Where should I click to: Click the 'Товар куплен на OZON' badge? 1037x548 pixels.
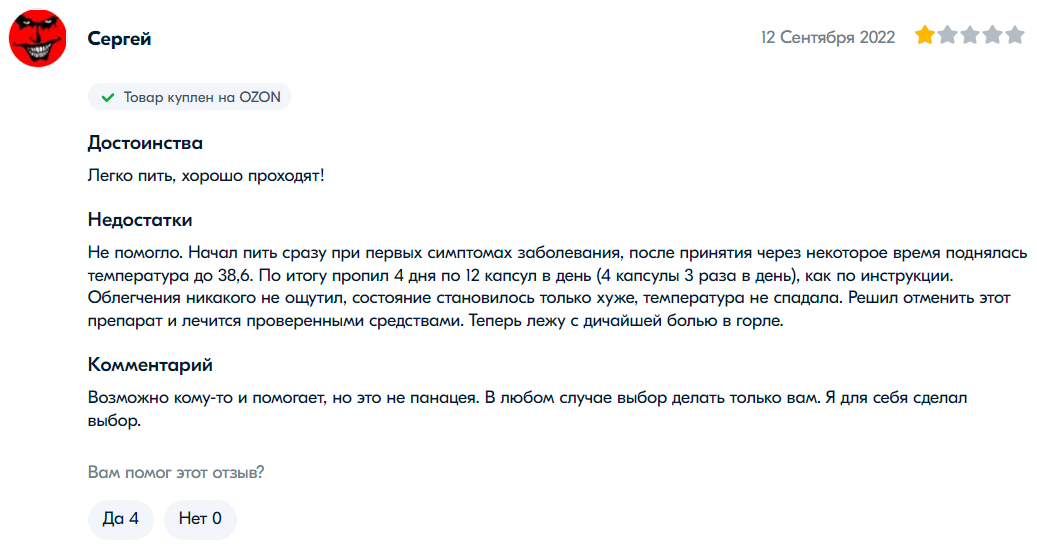point(190,98)
